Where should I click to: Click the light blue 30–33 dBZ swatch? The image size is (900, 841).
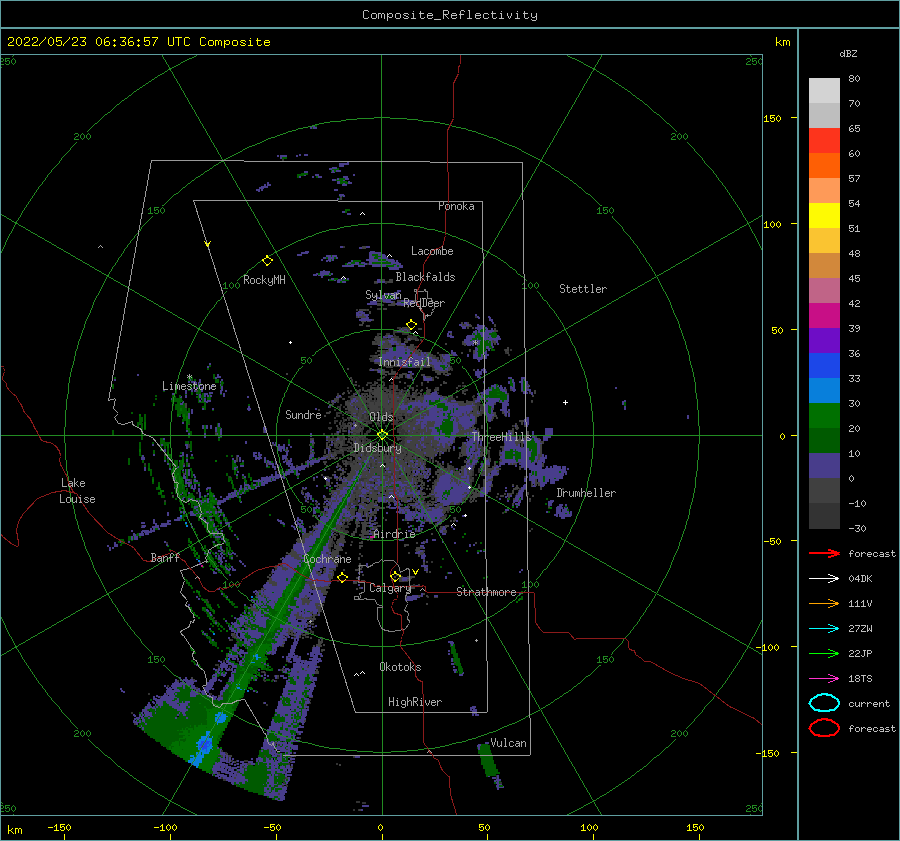point(824,390)
